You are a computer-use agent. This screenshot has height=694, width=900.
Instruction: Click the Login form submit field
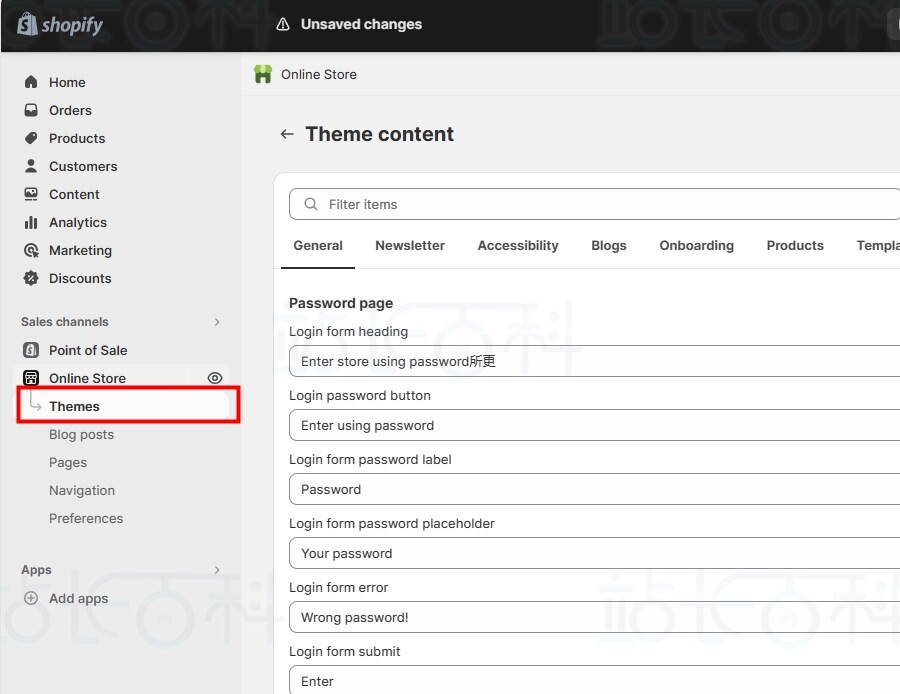(594, 680)
